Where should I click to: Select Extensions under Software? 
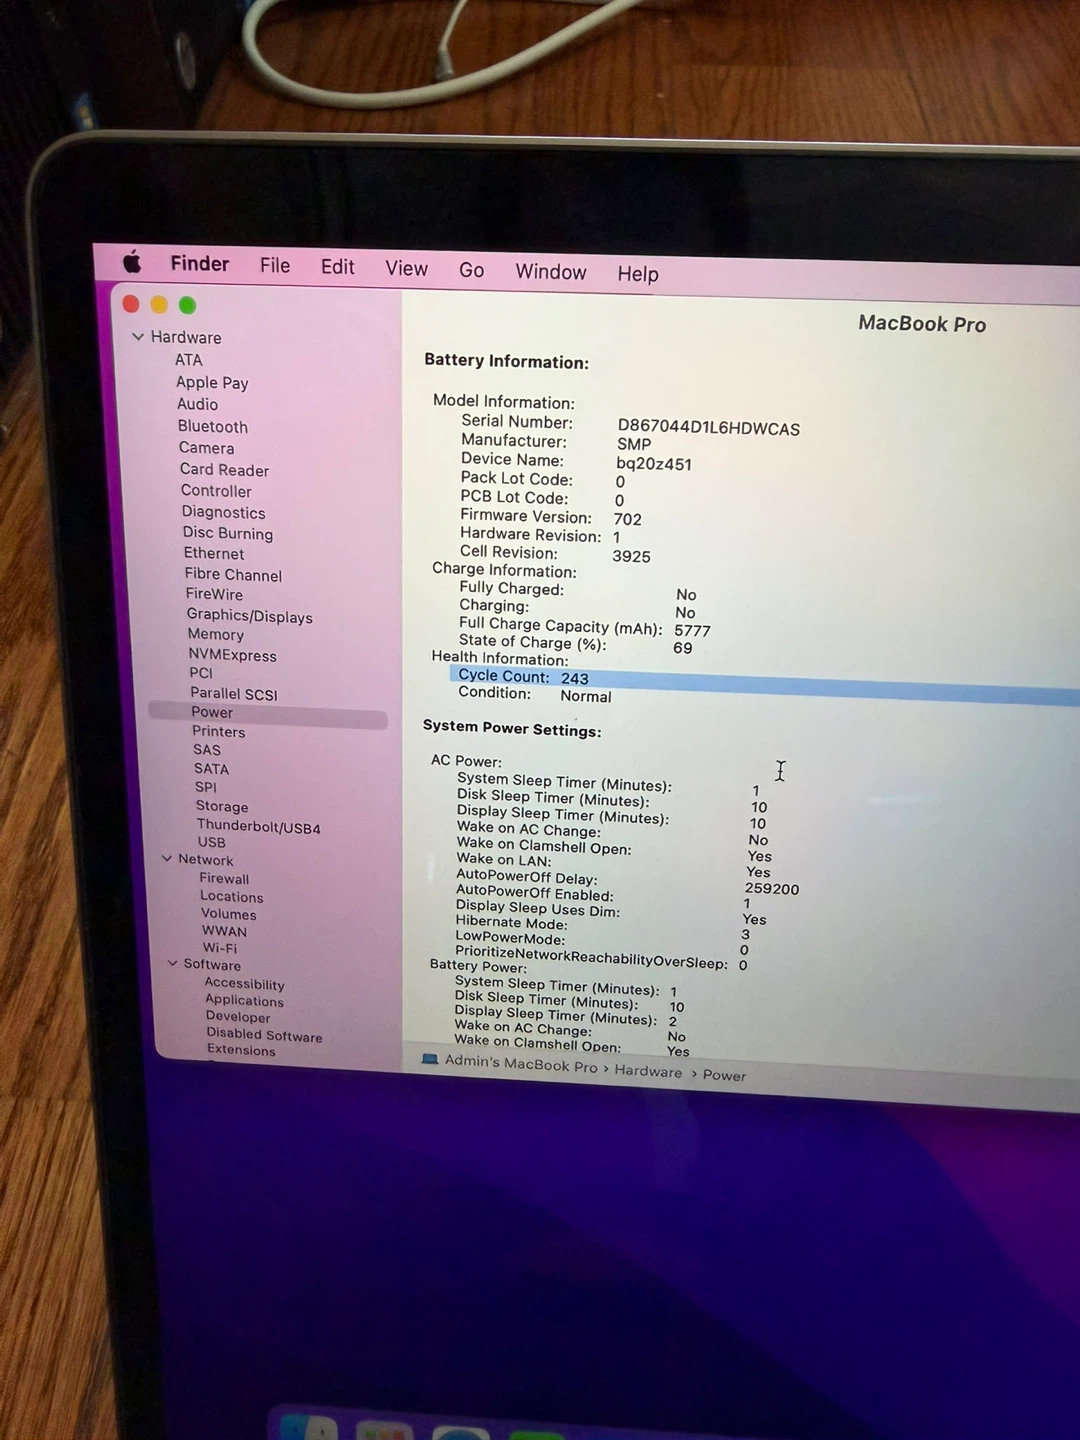click(241, 1050)
